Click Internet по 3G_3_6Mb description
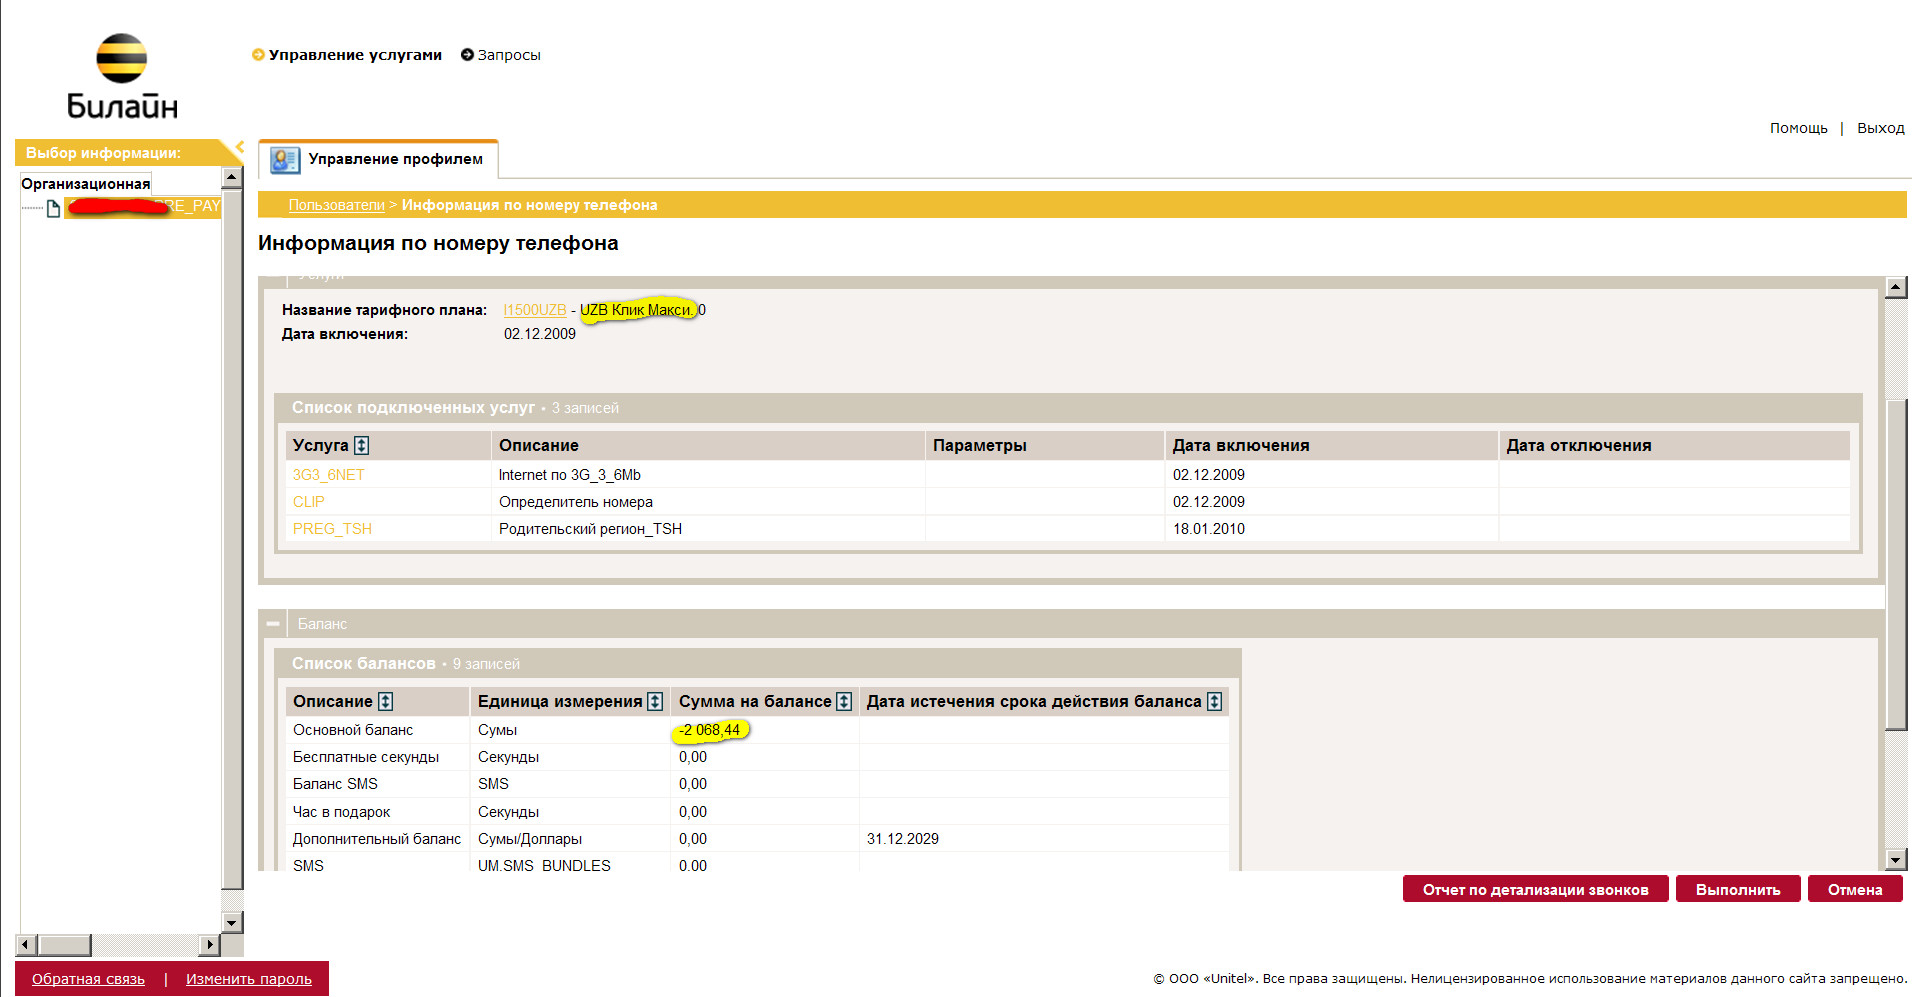The height and width of the screenshot is (997, 1912). (570, 475)
